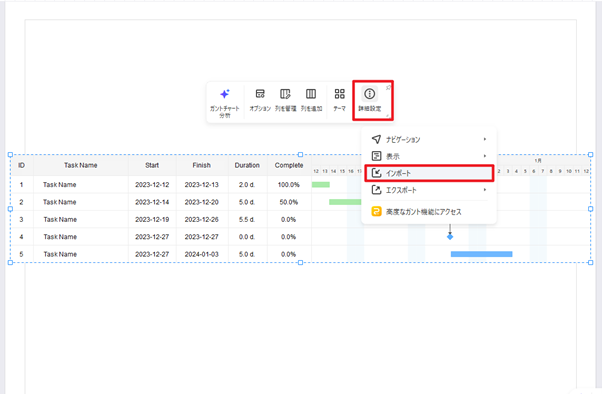Select the 2.0 d. duration cell
This screenshot has height=394, width=602.
point(247,185)
